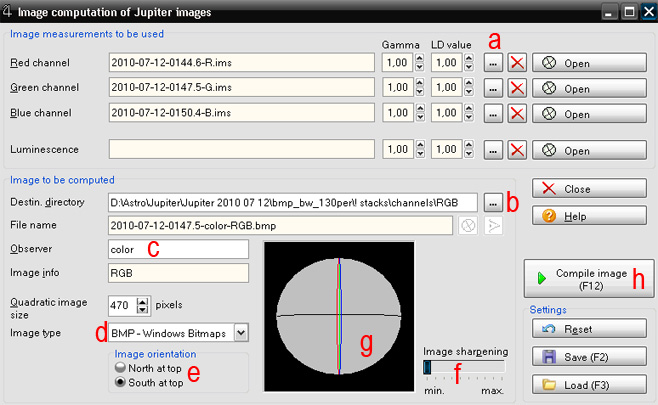The height and width of the screenshot is (405, 658).
Task: Click Compile image (F12) button
Action: [x=587, y=278]
